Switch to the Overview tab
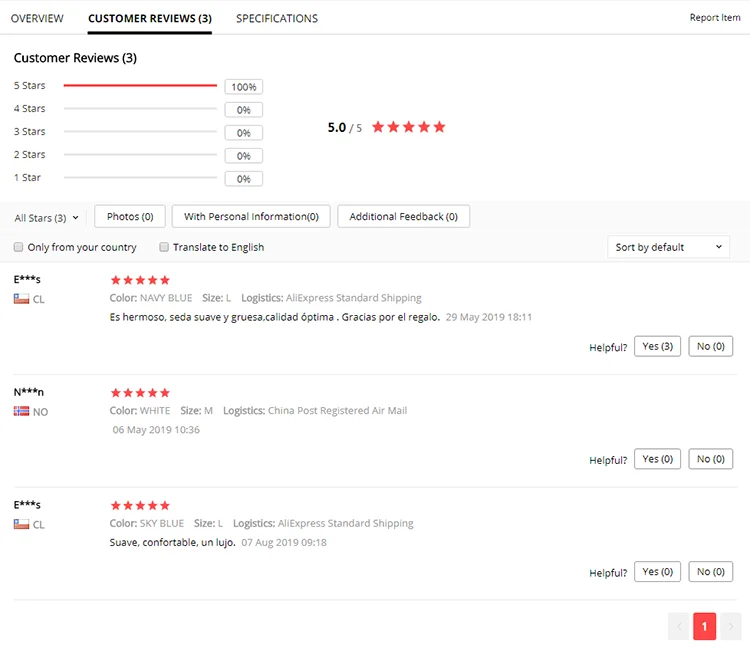 coord(37,19)
